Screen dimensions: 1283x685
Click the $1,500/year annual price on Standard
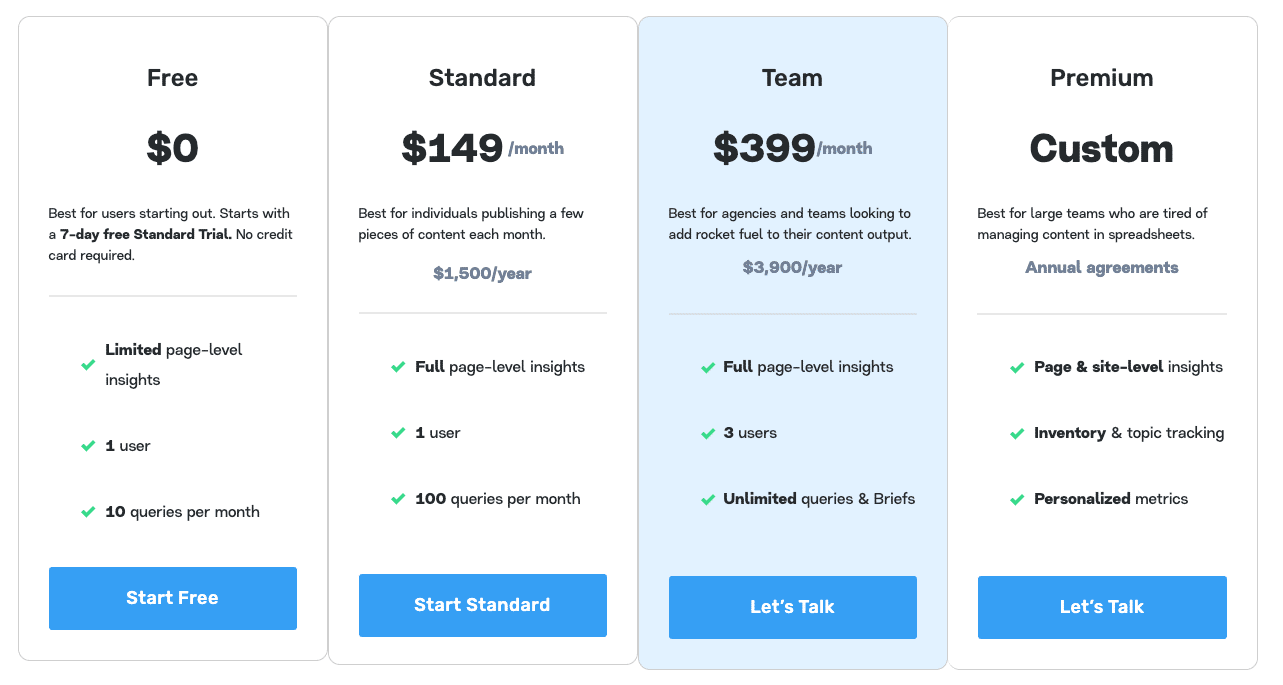click(x=482, y=272)
